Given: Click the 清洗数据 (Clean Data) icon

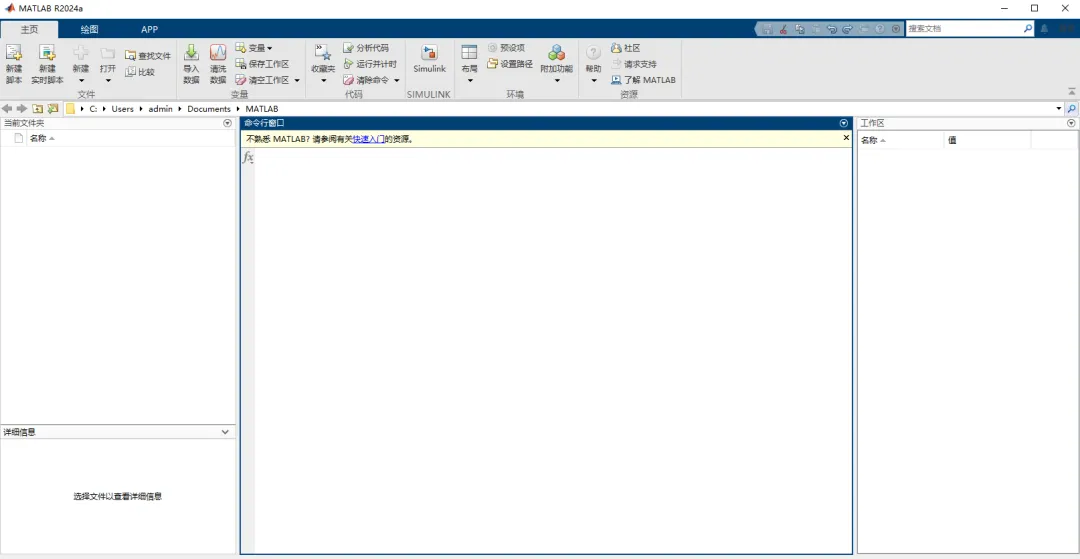Looking at the screenshot, I should [x=218, y=52].
